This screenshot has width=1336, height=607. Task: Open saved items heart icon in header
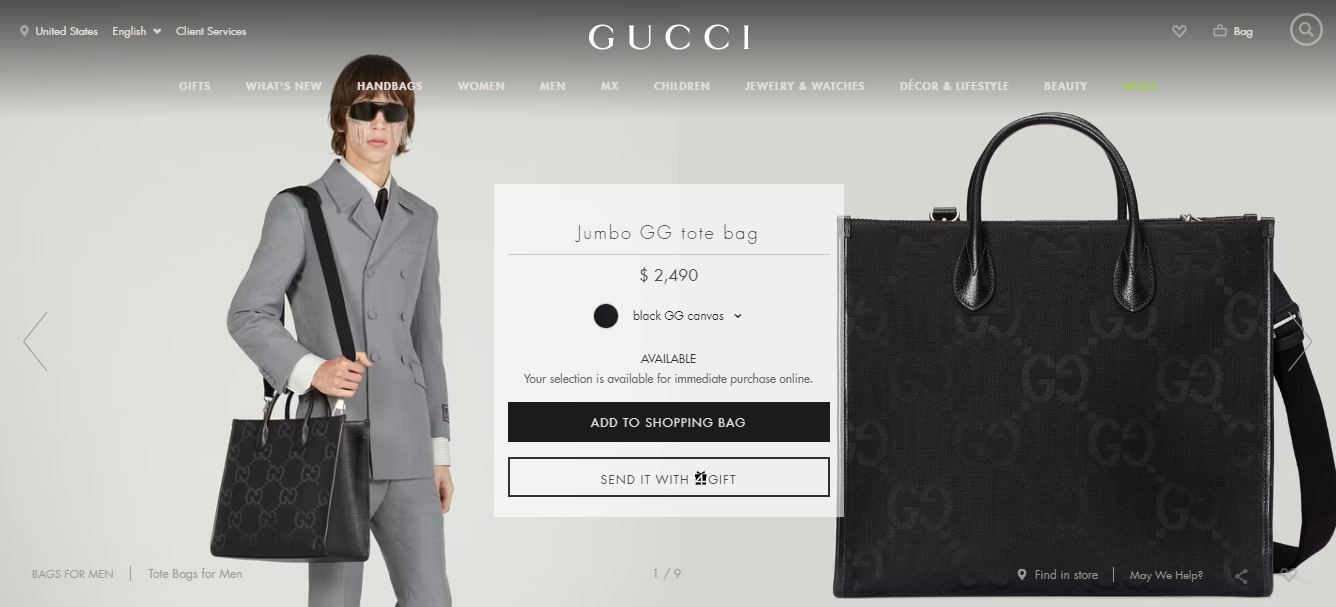click(x=1179, y=31)
